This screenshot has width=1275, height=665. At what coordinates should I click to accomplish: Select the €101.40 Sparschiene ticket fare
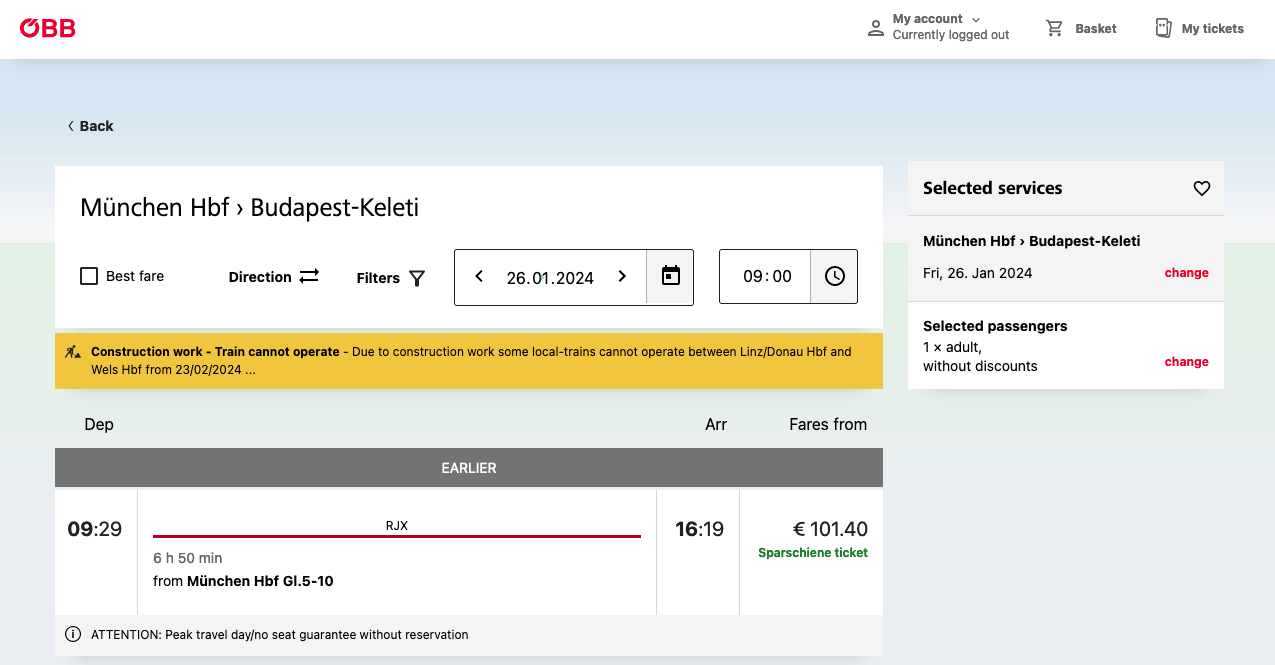811,539
